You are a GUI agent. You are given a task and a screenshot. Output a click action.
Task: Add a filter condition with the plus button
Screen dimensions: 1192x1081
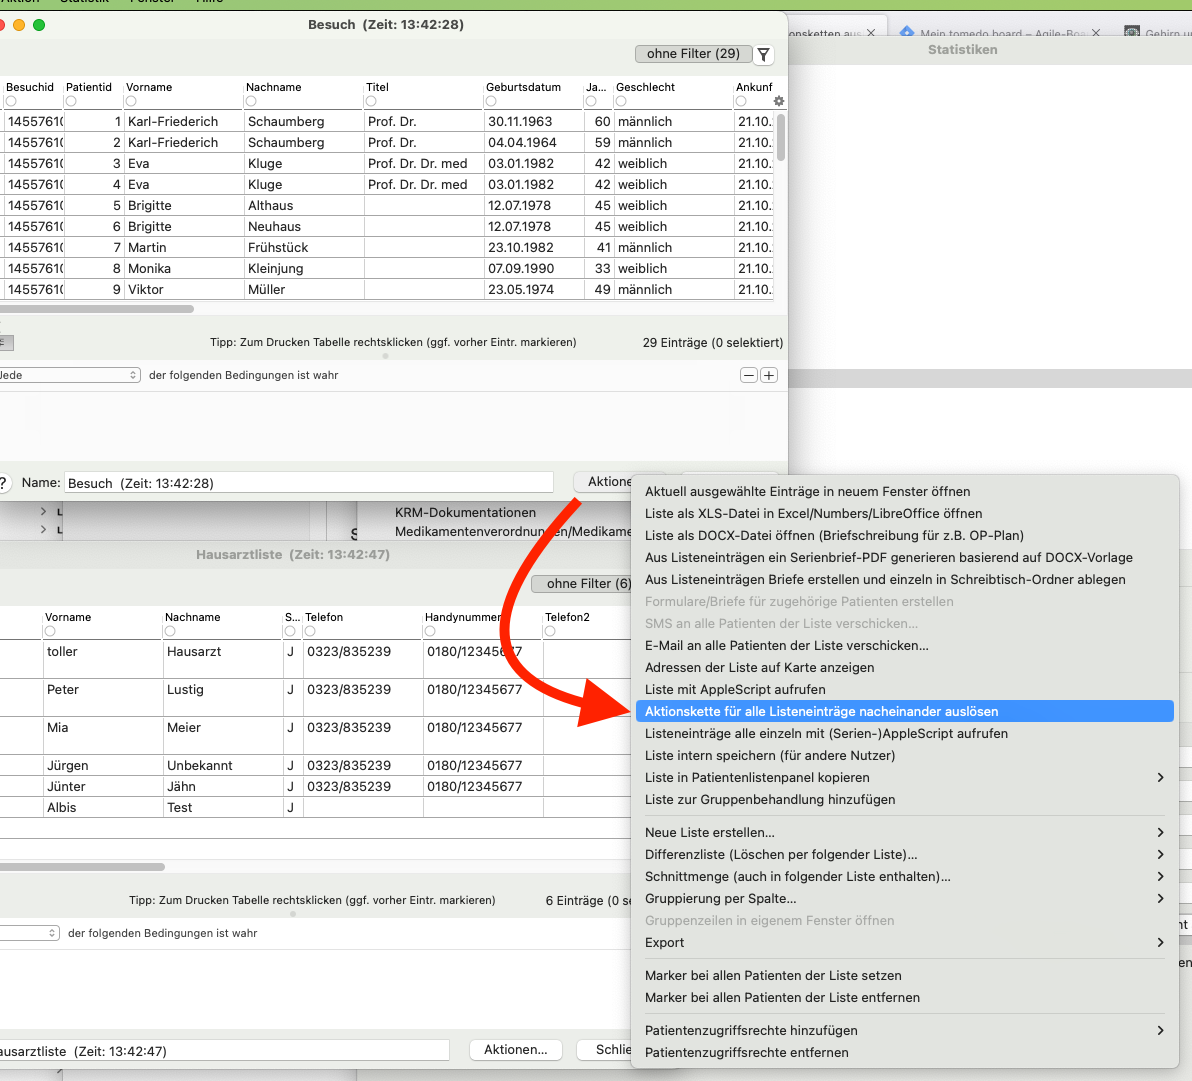(x=769, y=375)
